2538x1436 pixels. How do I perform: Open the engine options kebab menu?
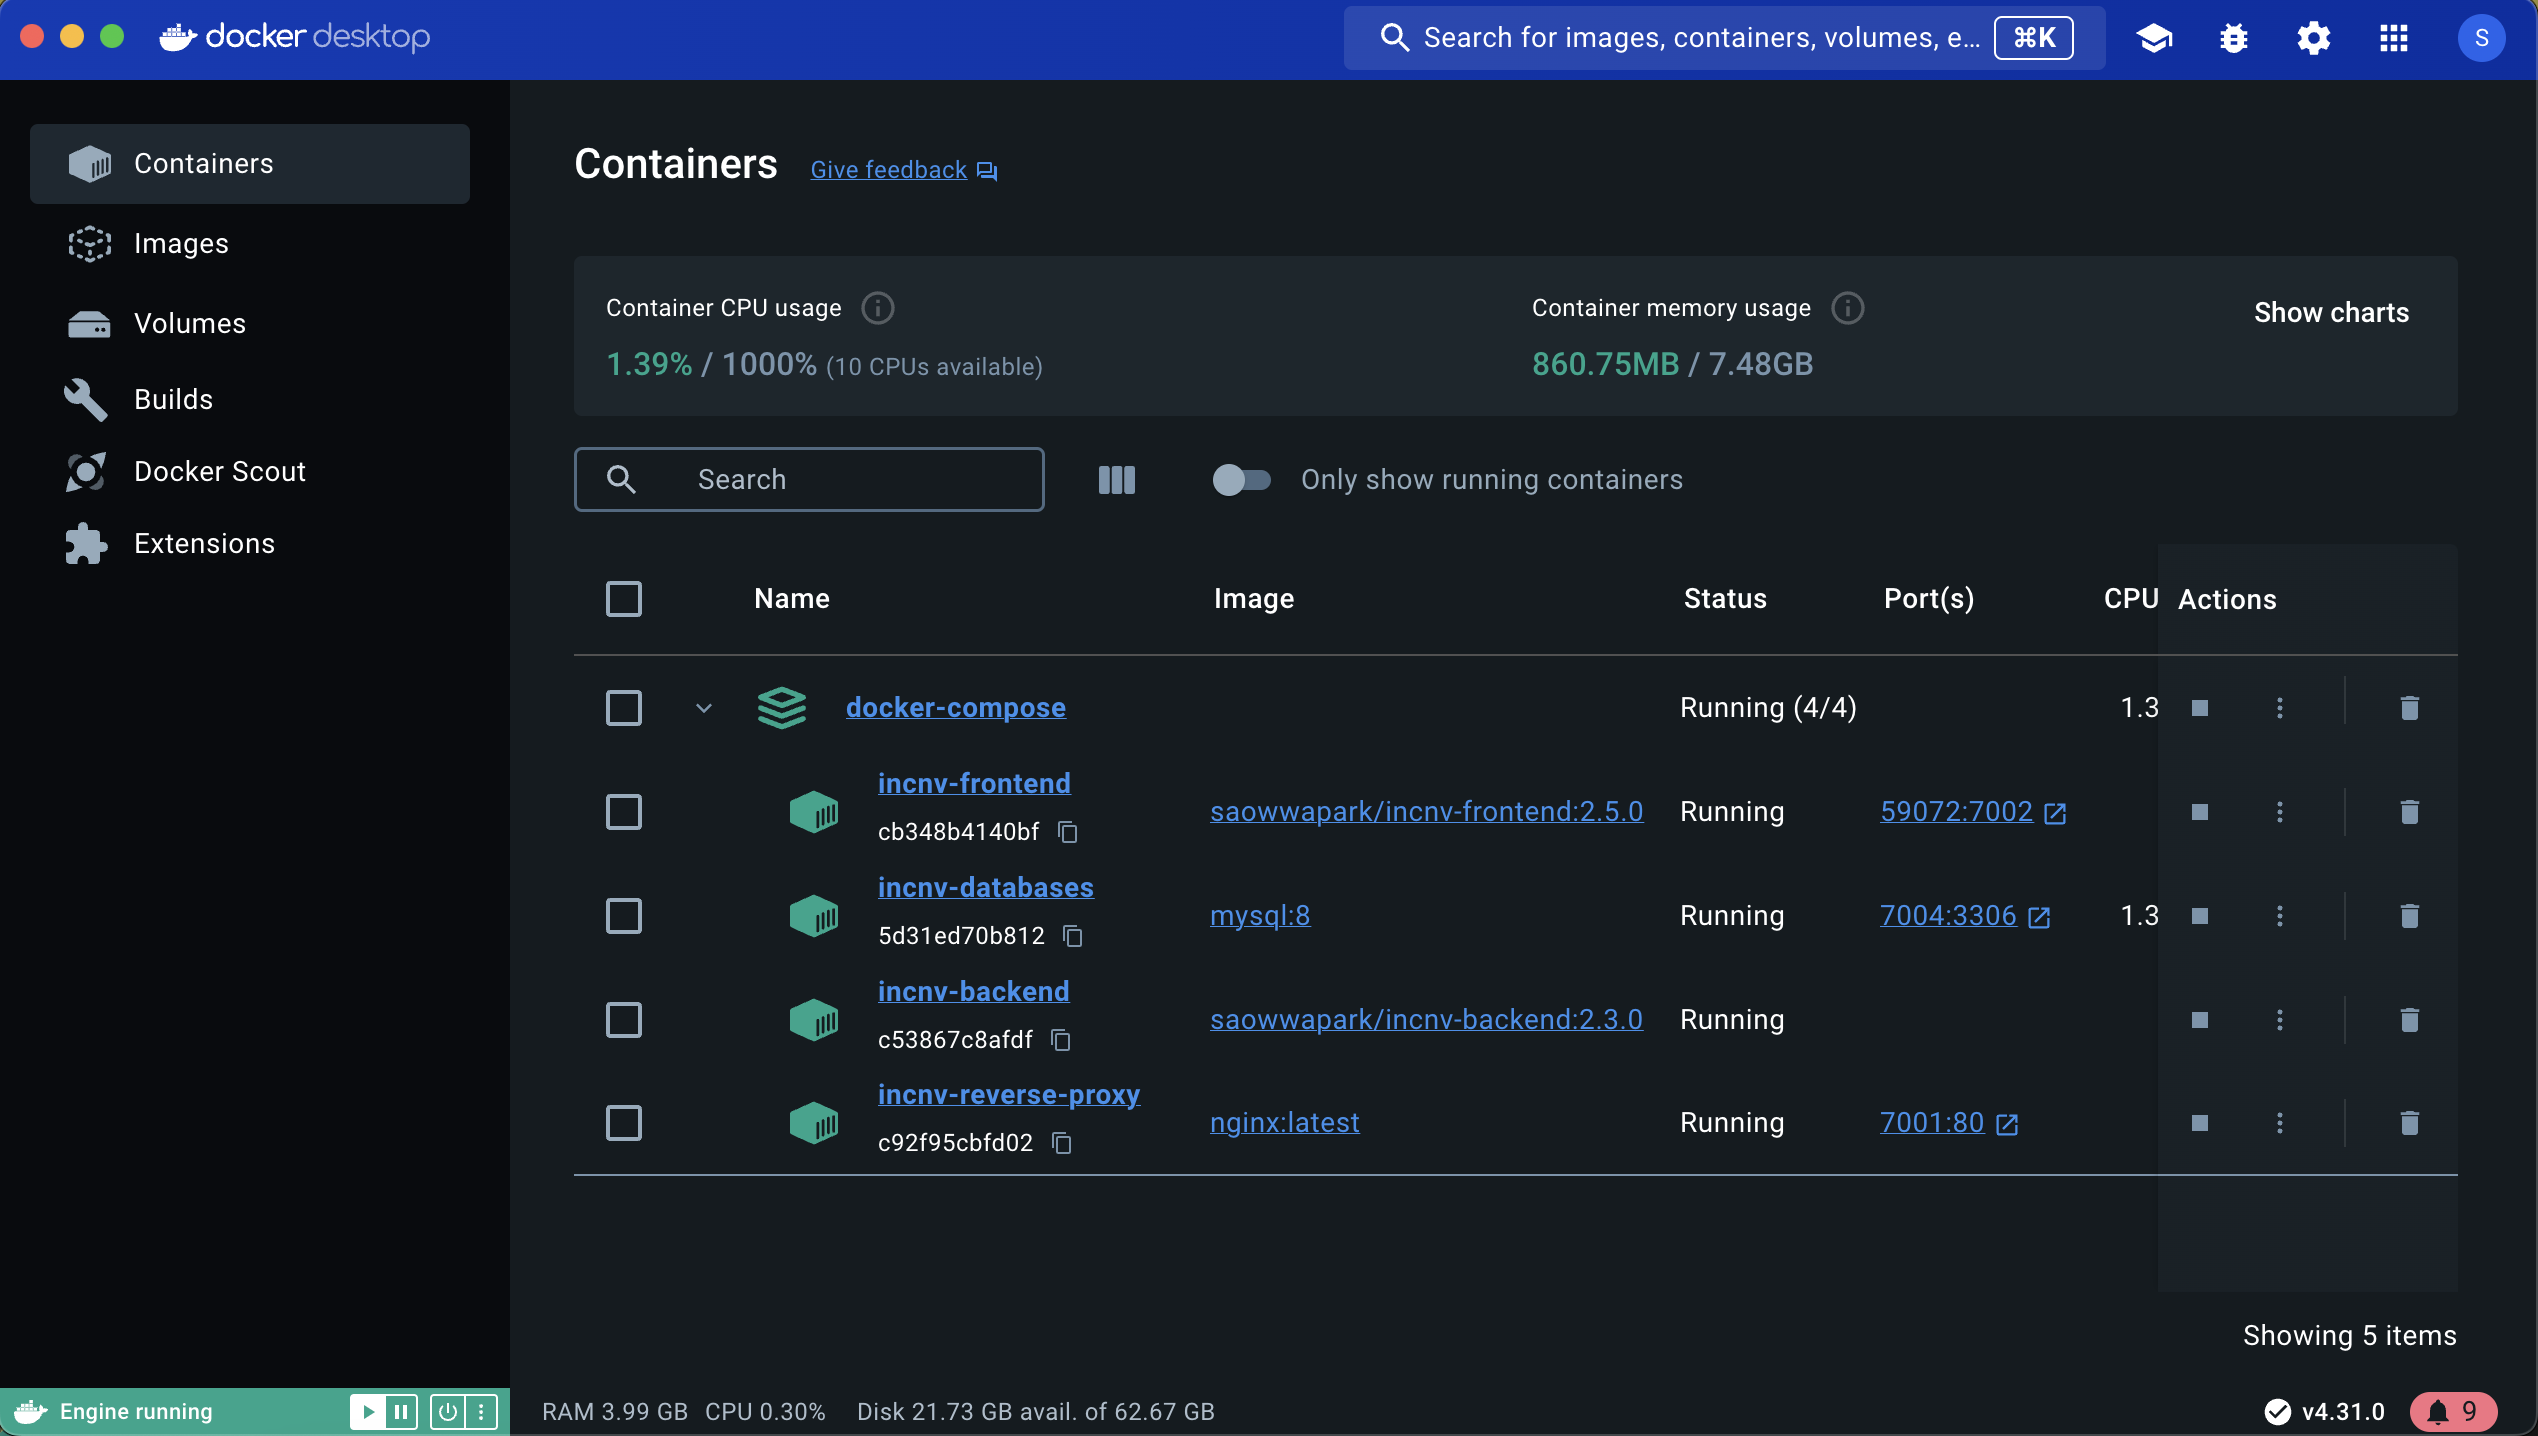481,1411
